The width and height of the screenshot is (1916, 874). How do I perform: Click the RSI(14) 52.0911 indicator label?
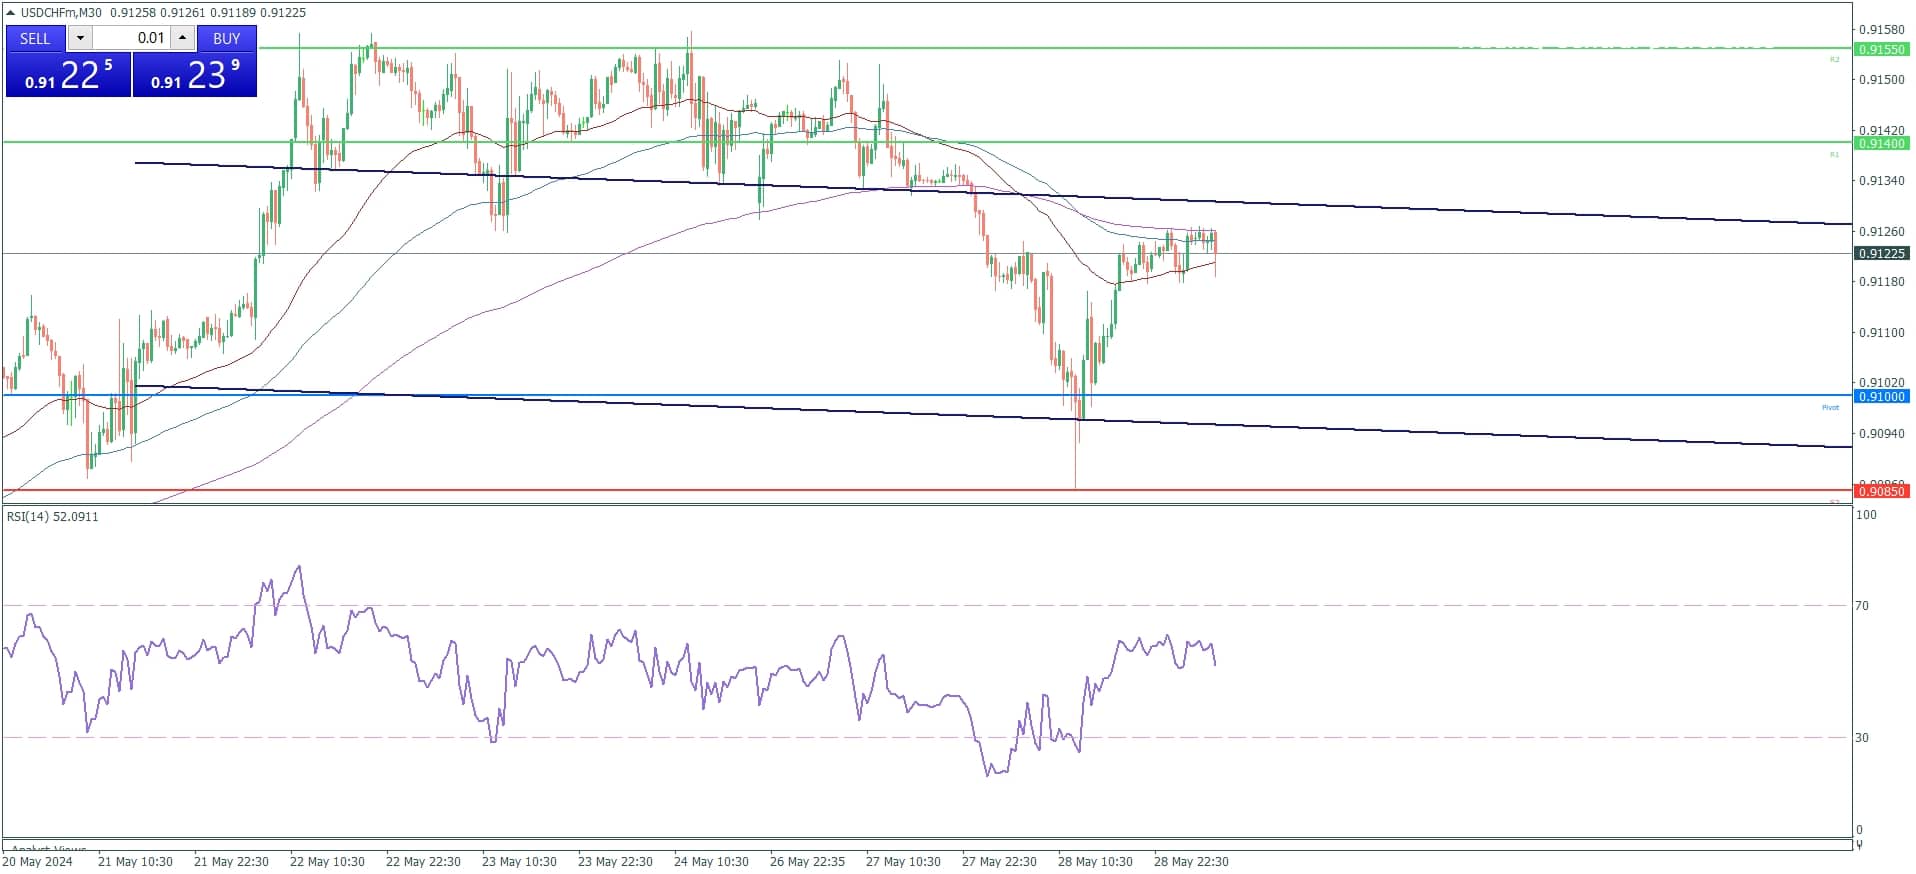pos(53,517)
